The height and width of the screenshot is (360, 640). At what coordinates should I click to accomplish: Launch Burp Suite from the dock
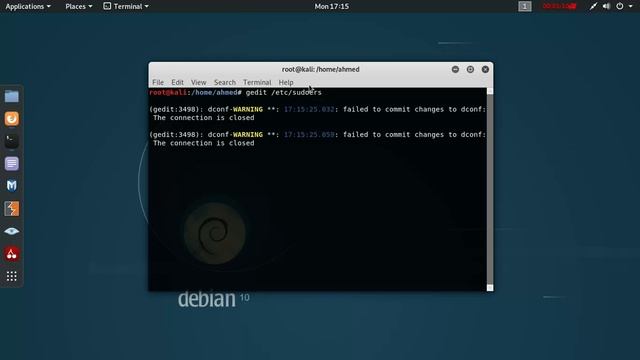click(11, 209)
